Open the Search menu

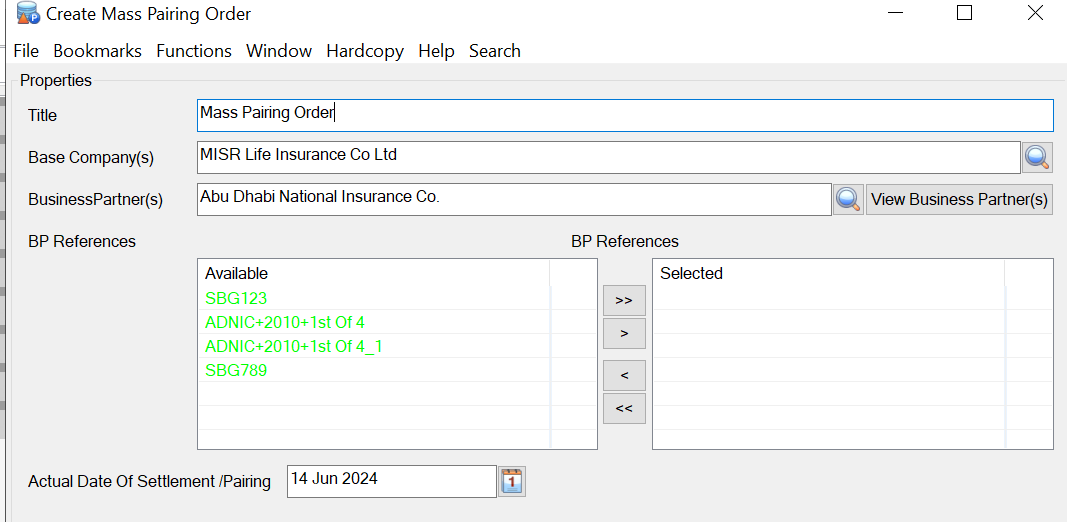(495, 51)
